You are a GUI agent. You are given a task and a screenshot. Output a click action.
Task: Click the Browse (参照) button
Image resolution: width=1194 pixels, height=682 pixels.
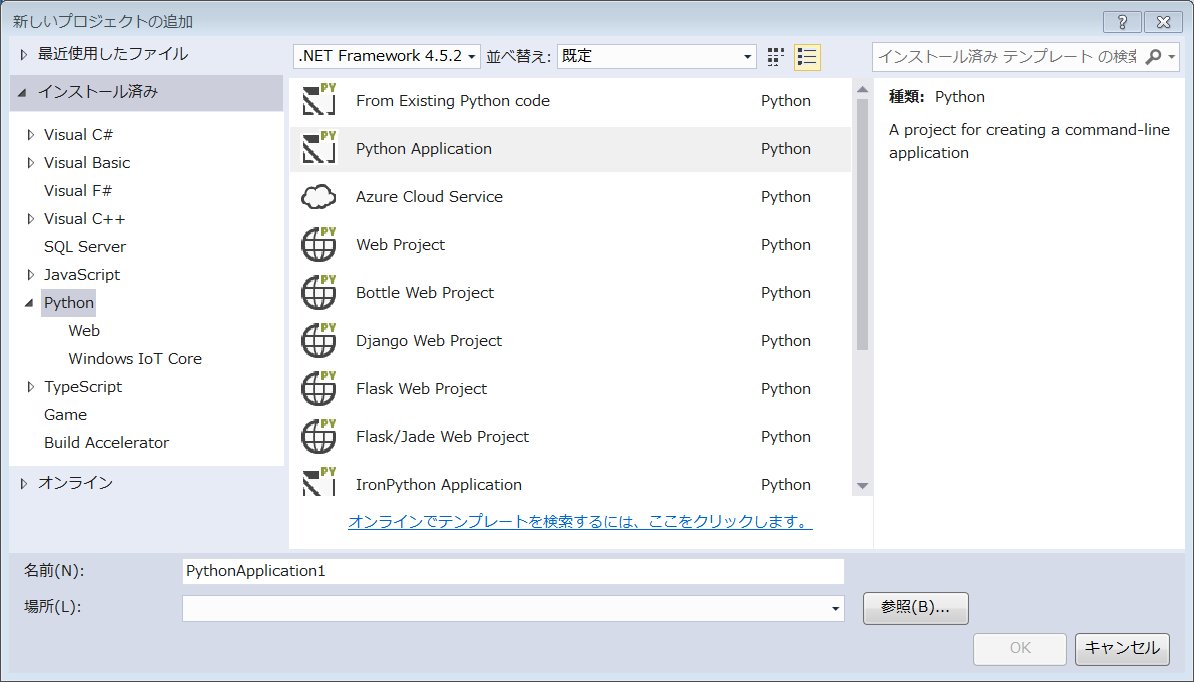(915, 607)
